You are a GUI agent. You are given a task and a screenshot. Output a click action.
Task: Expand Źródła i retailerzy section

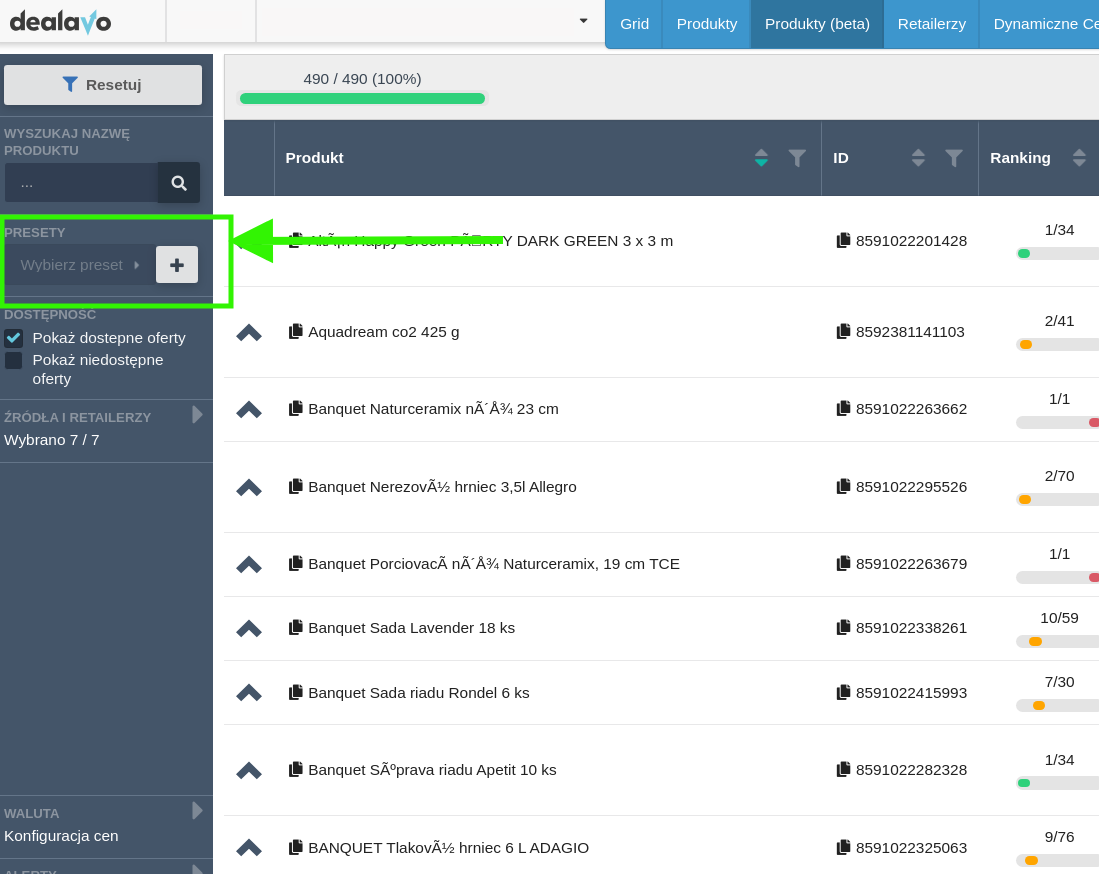(x=198, y=415)
